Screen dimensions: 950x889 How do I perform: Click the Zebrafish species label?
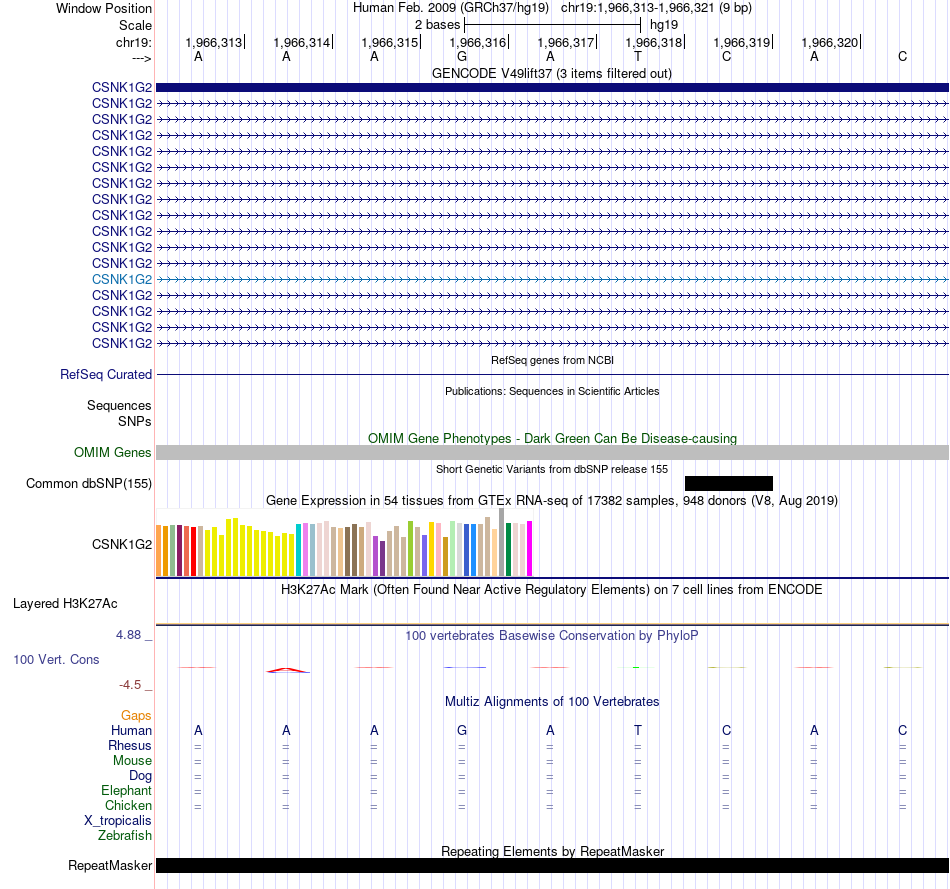(x=125, y=836)
